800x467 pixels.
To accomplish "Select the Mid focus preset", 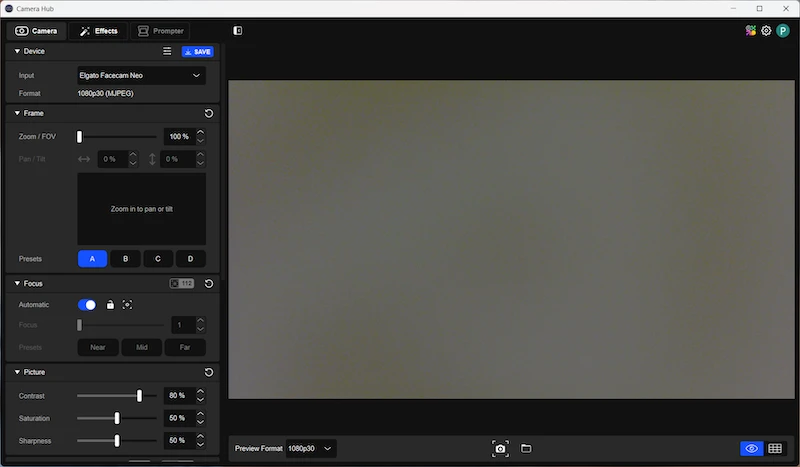I will pyautogui.click(x=142, y=347).
